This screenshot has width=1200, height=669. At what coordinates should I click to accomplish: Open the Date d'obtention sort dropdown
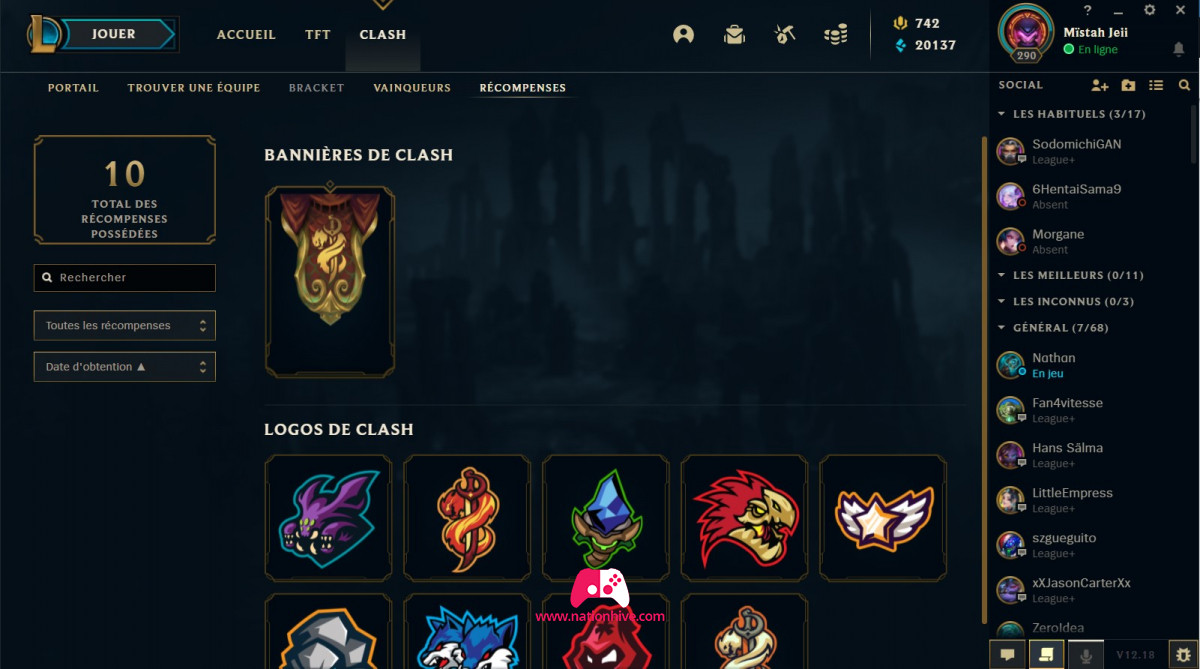pyautogui.click(x=125, y=367)
